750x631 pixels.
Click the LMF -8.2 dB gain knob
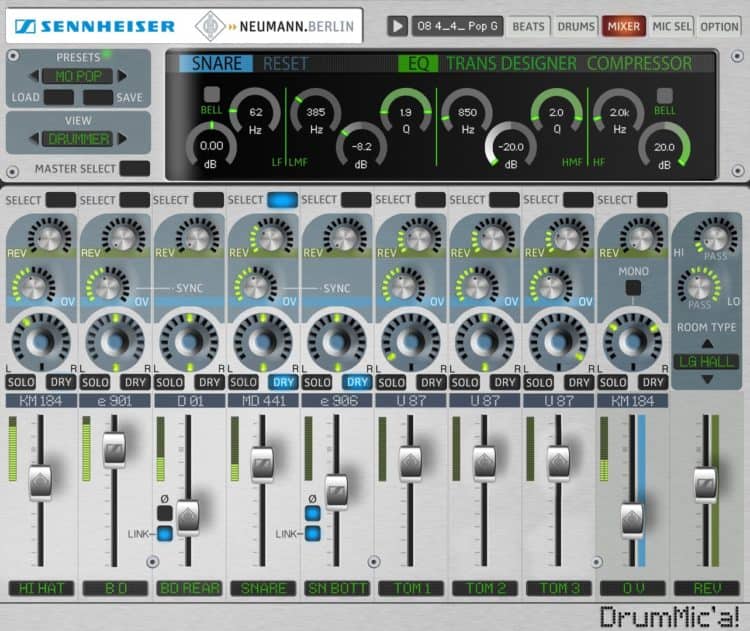(362, 146)
